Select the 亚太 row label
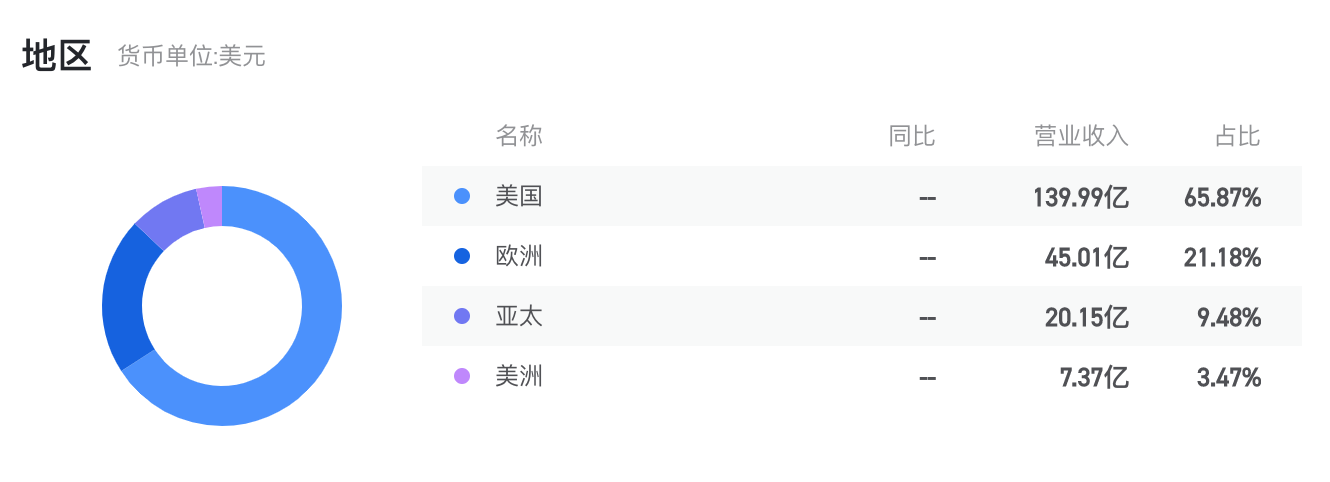The image size is (1330, 482). click(x=519, y=317)
